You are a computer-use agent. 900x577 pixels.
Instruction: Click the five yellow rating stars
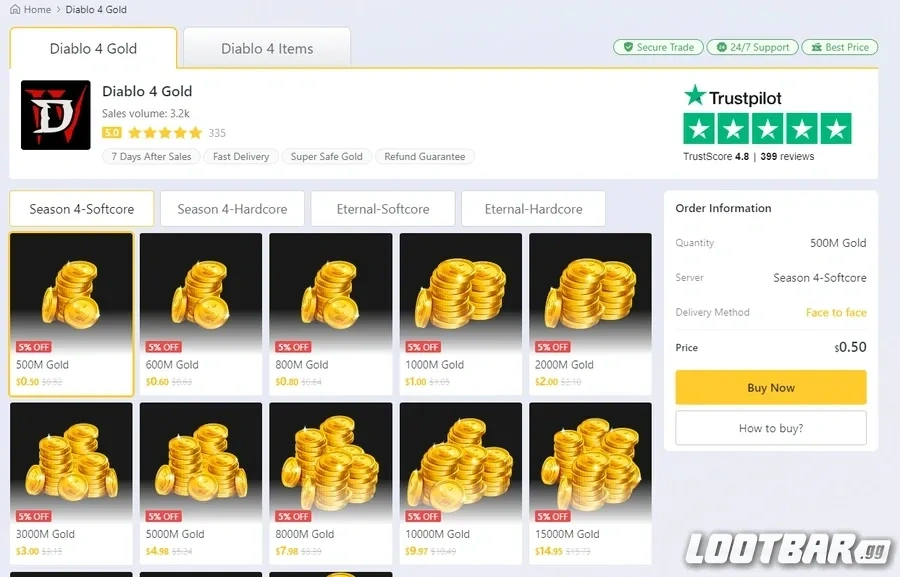(165, 133)
